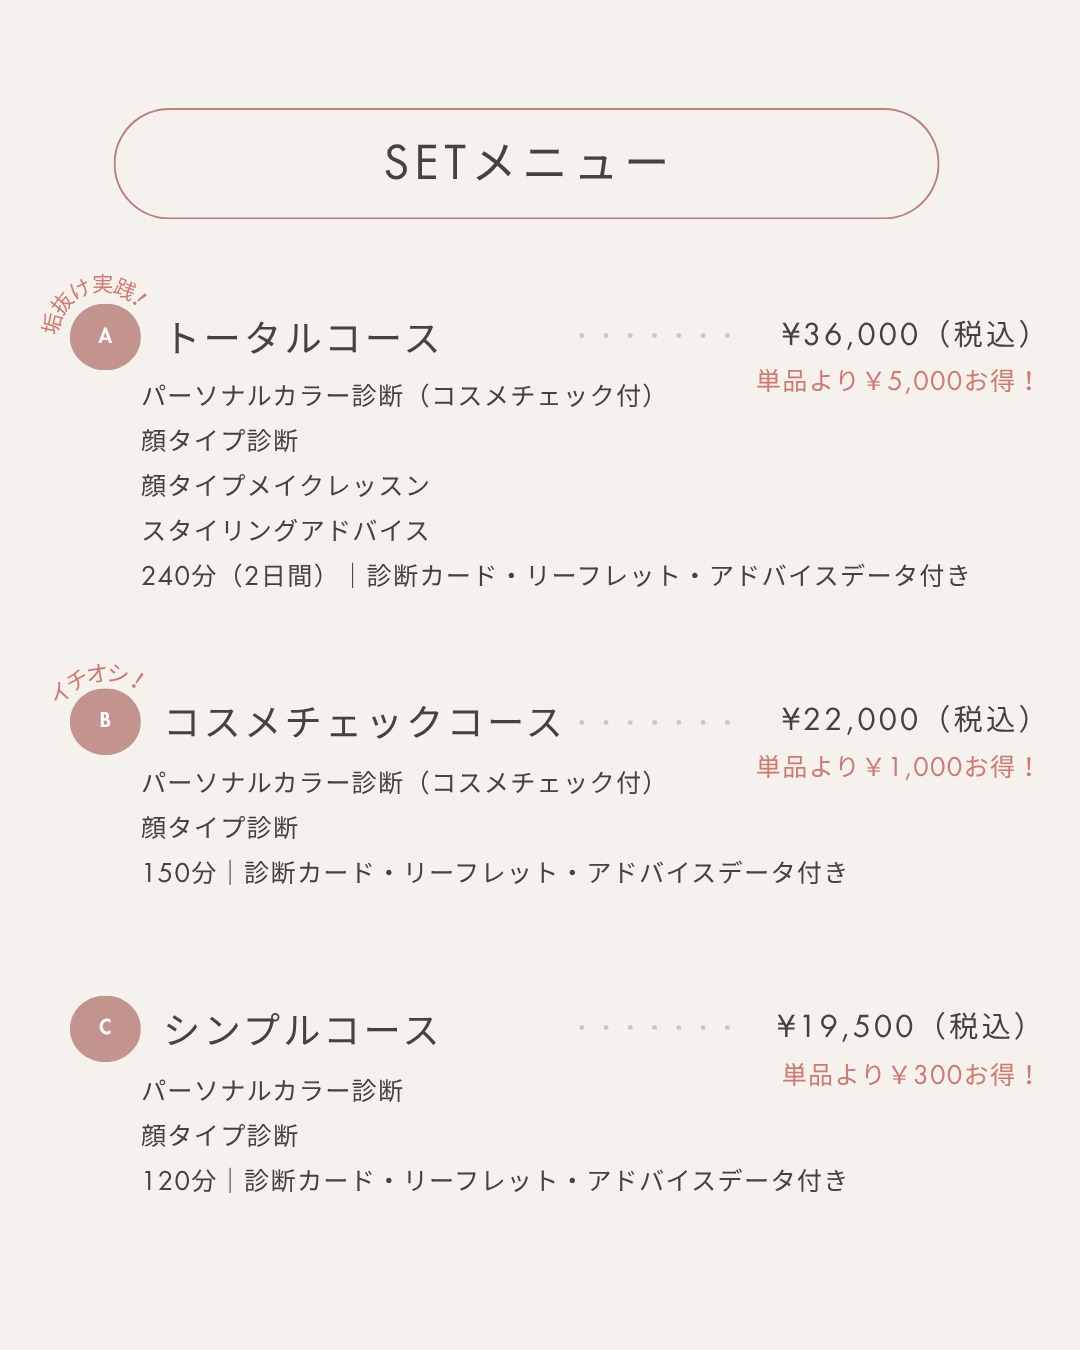Select the シンプルコース title
1080x1350 pixels.
click(x=301, y=1030)
